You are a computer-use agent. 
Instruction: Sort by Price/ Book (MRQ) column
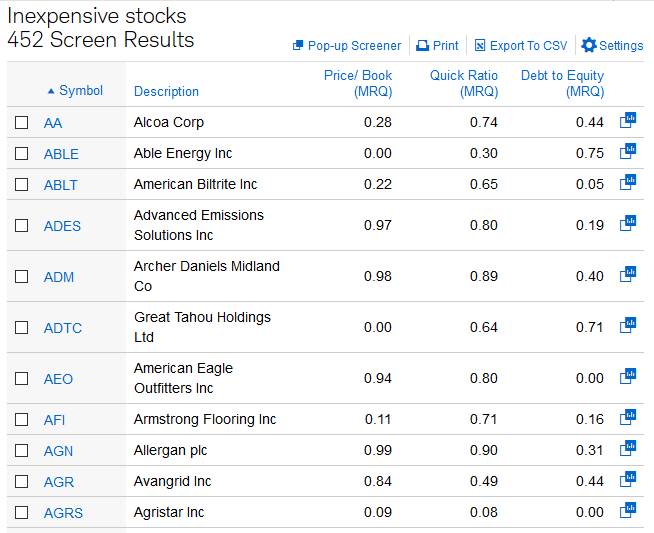[x=358, y=83]
